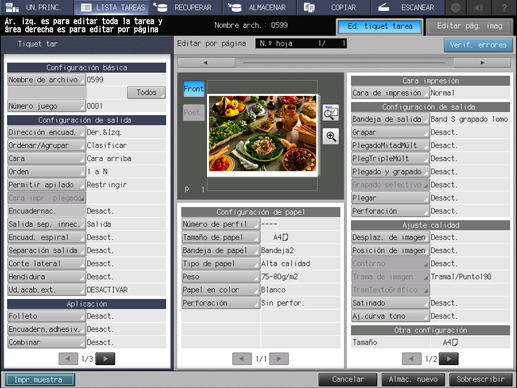The width and height of the screenshot is (517, 388).
Task: Select the Post. side toggle
Action: pos(194,113)
